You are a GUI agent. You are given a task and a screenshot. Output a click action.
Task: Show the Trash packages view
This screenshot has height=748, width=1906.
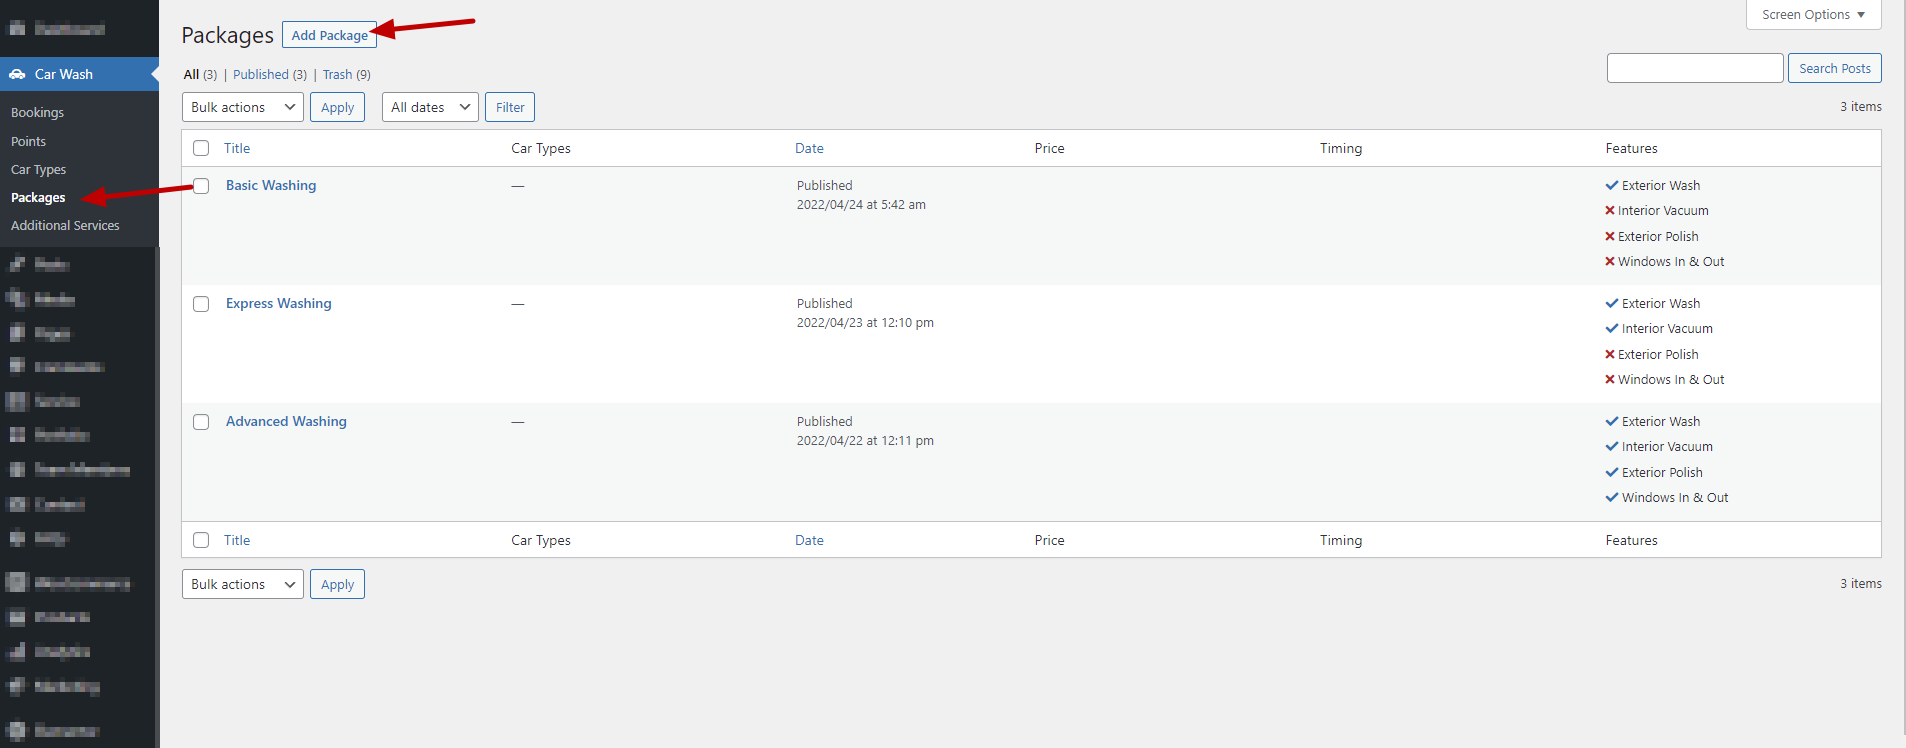pyautogui.click(x=337, y=75)
